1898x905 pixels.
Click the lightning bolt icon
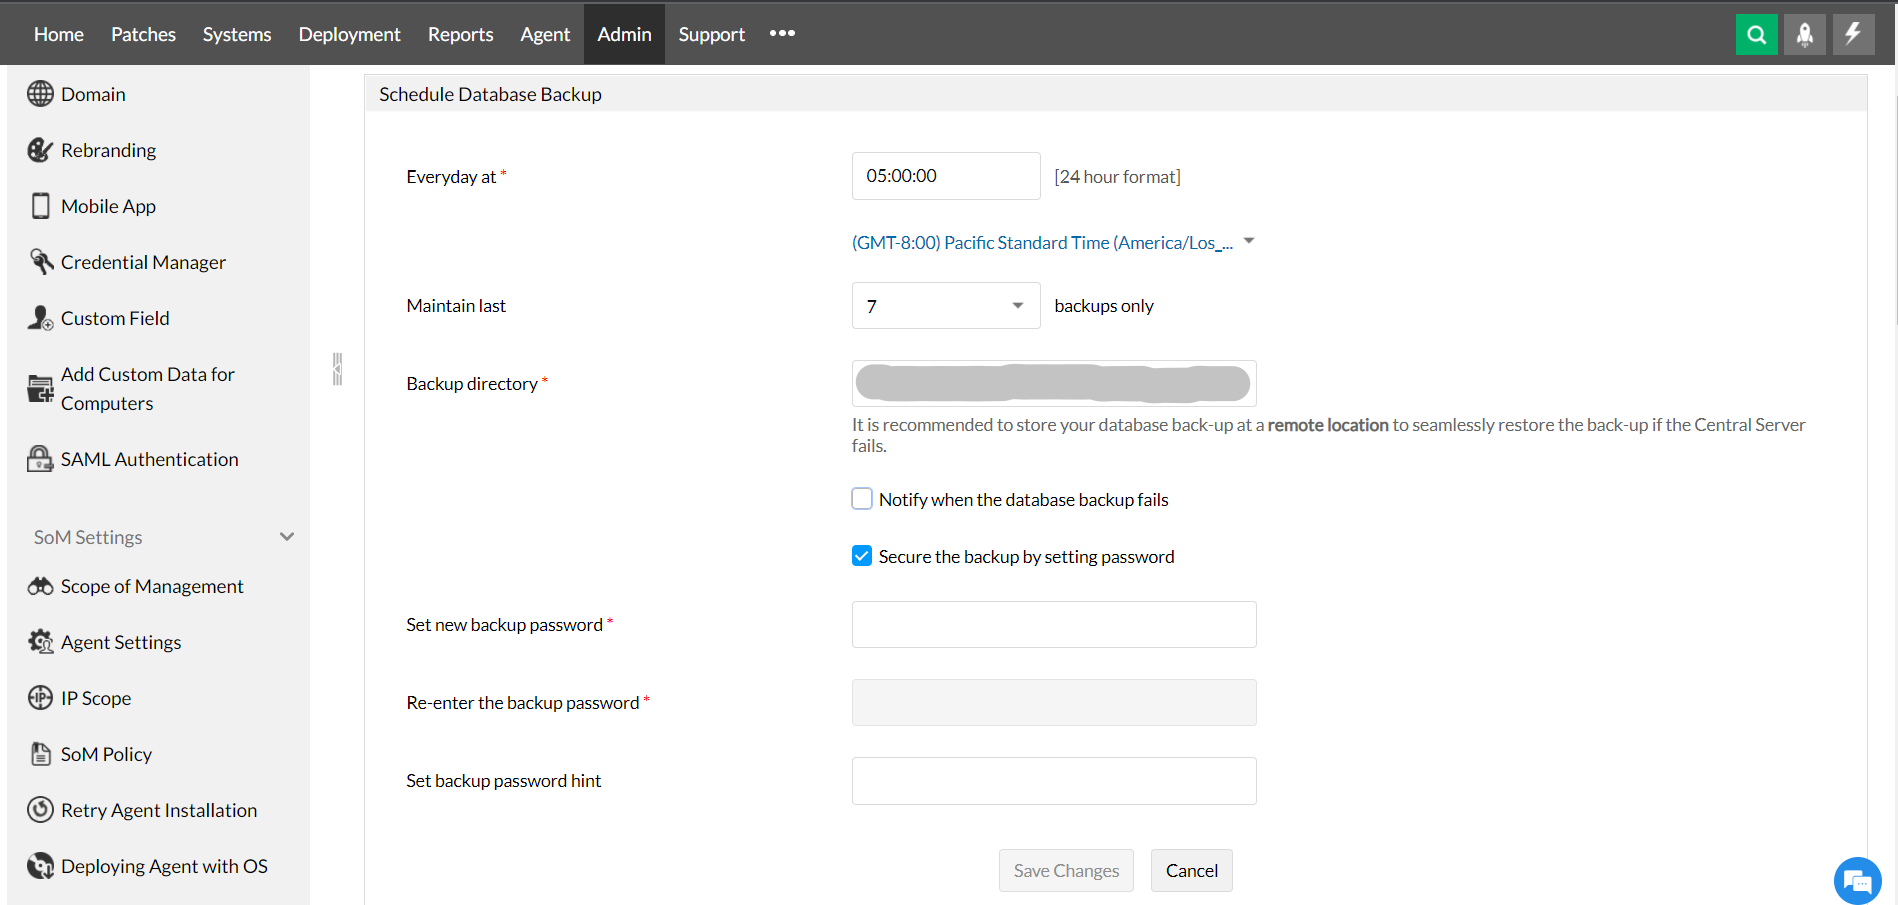click(1853, 35)
